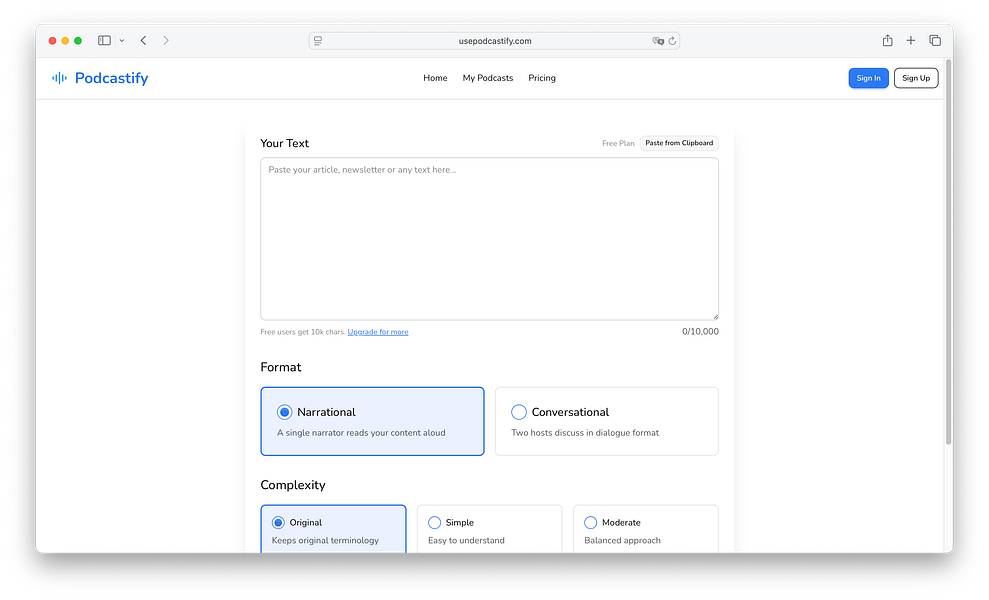
Task: Click the 0/10,000 character counter
Action: pyautogui.click(x=700, y=332)
